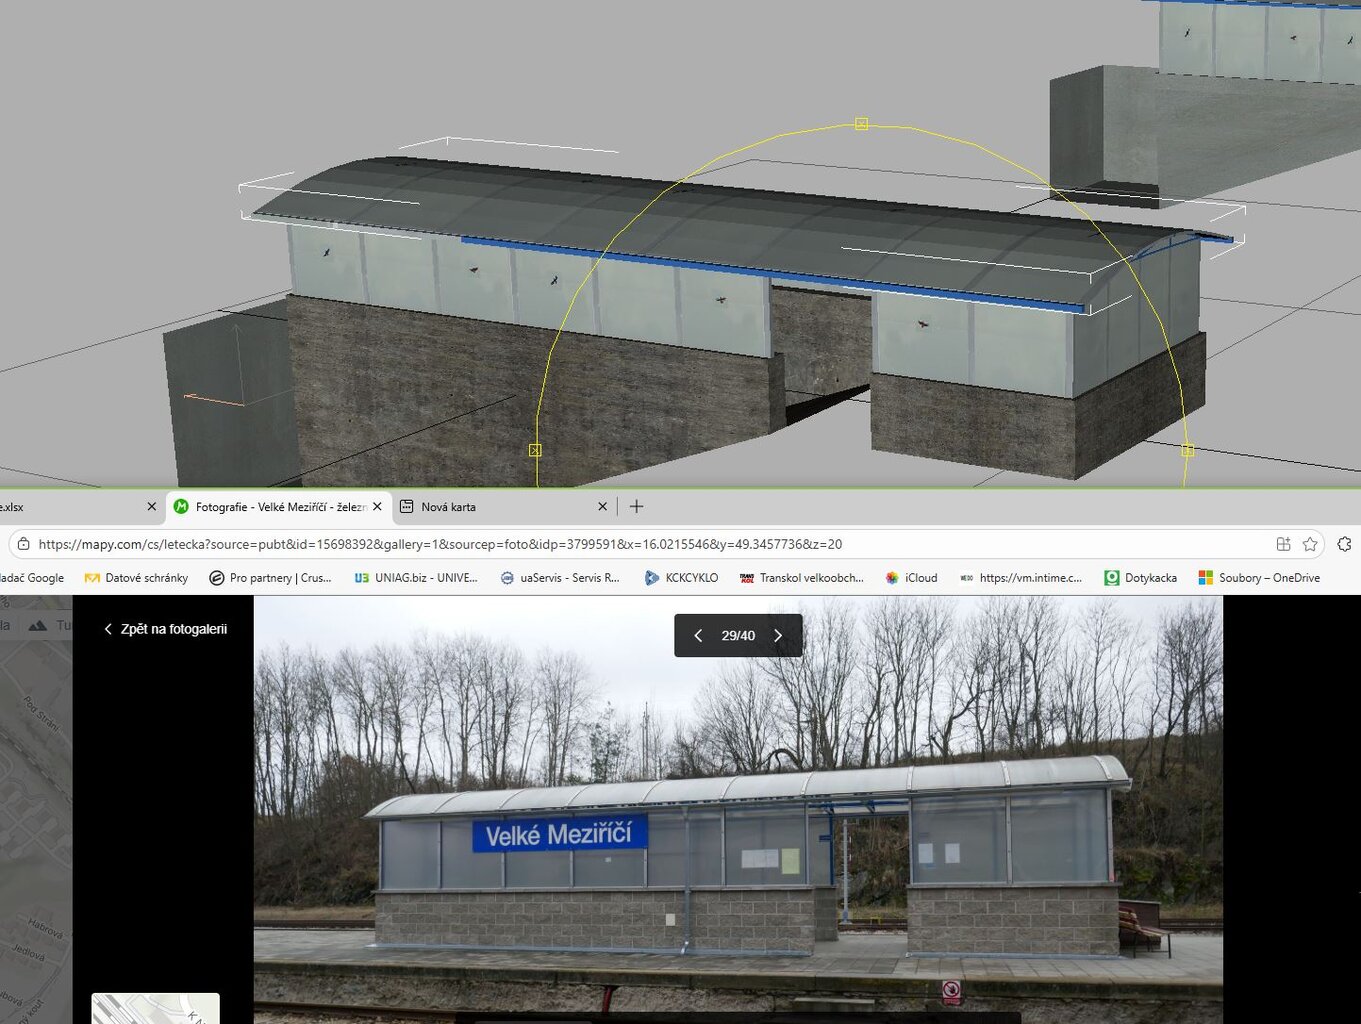Click the mapy.com URL address field
Image resolution: width=1361 pixels, height=1024 pixels.
point(440,544)
